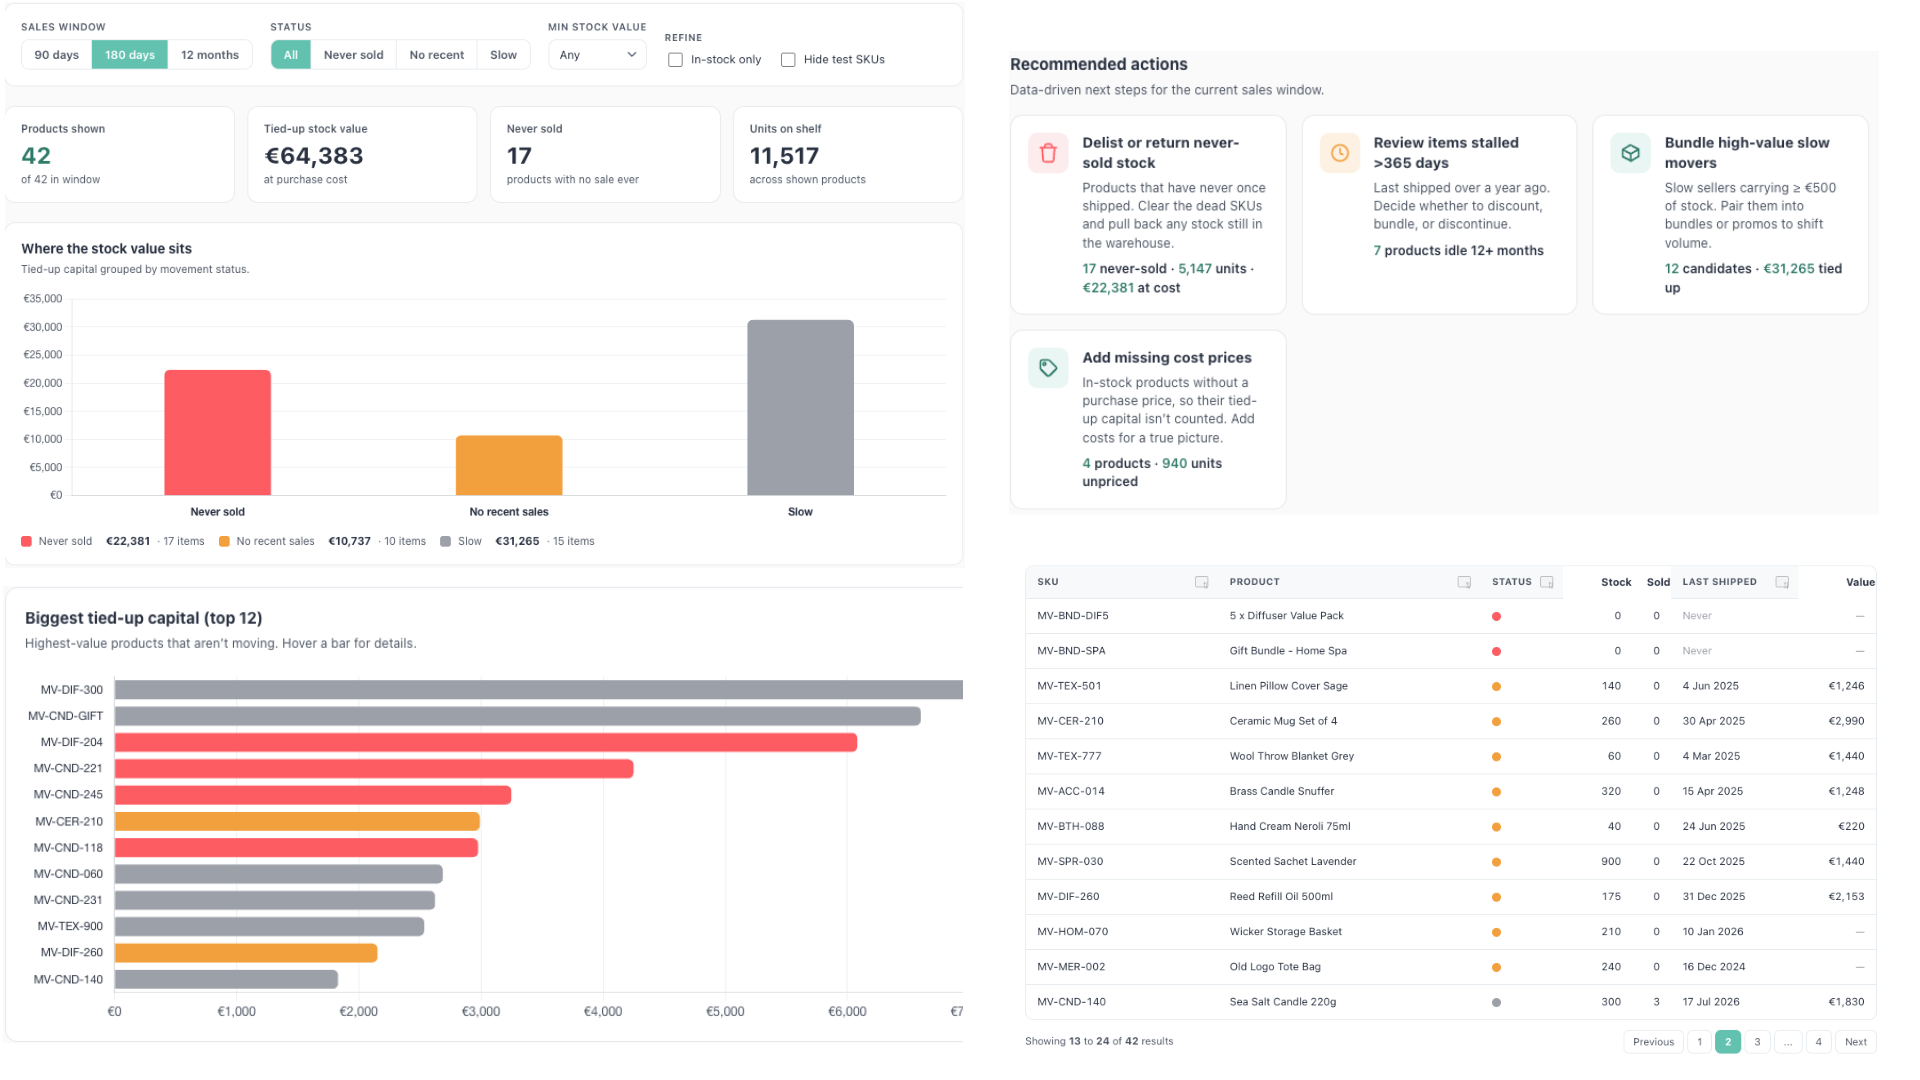Image resolution: width=1920 pixels, height=1080 pixels.
Task: Click the orange status dot for Old Logo Tote Bag
Action: (1496, 967)
